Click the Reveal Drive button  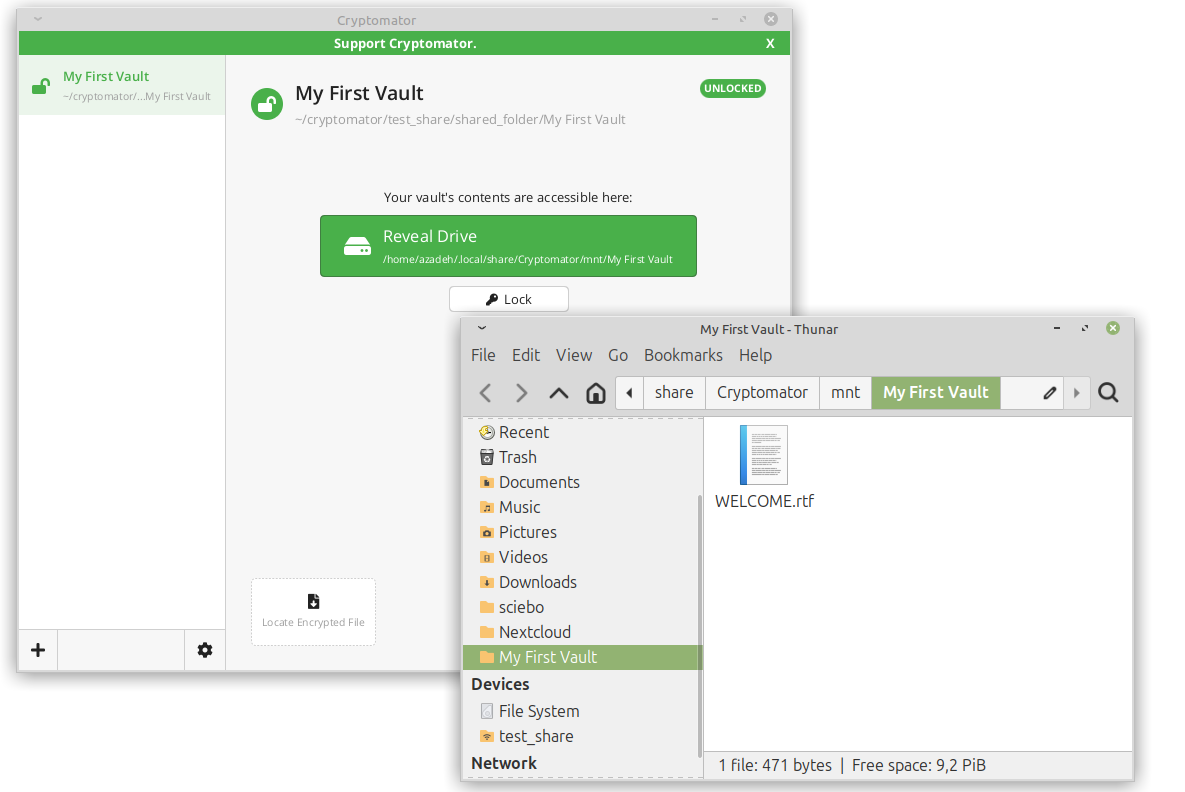point(508,246)
